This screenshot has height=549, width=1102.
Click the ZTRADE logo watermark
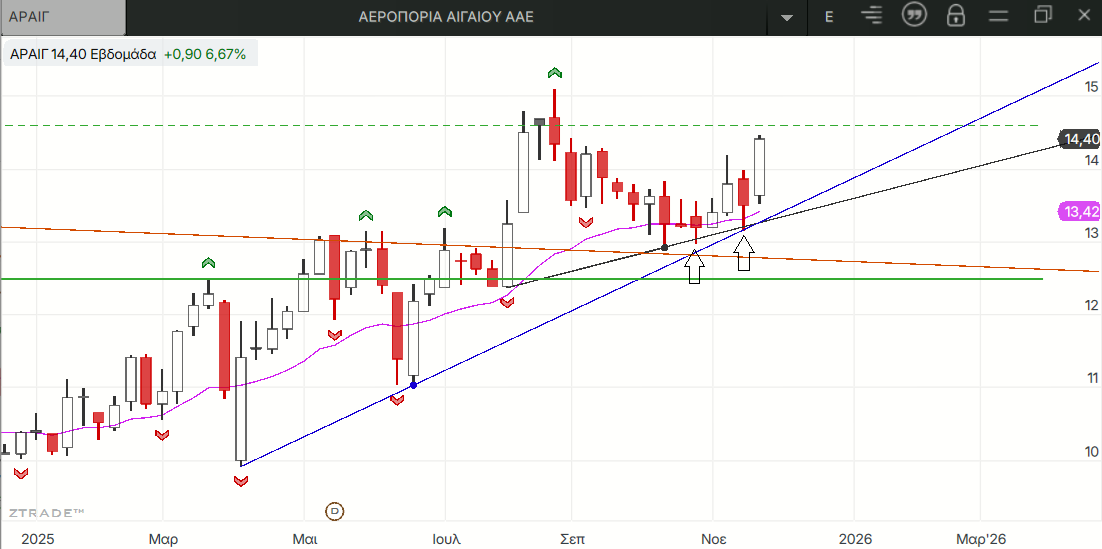pos(47,513)
